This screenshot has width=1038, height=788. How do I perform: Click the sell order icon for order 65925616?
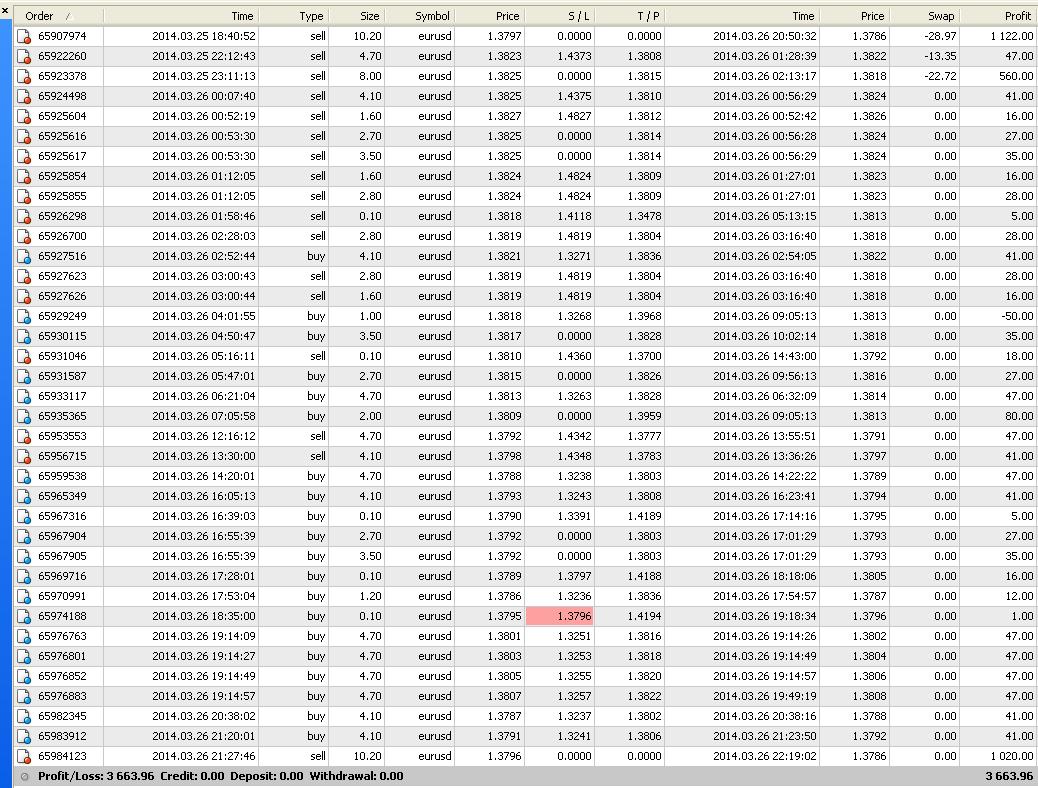pos(24,136)
